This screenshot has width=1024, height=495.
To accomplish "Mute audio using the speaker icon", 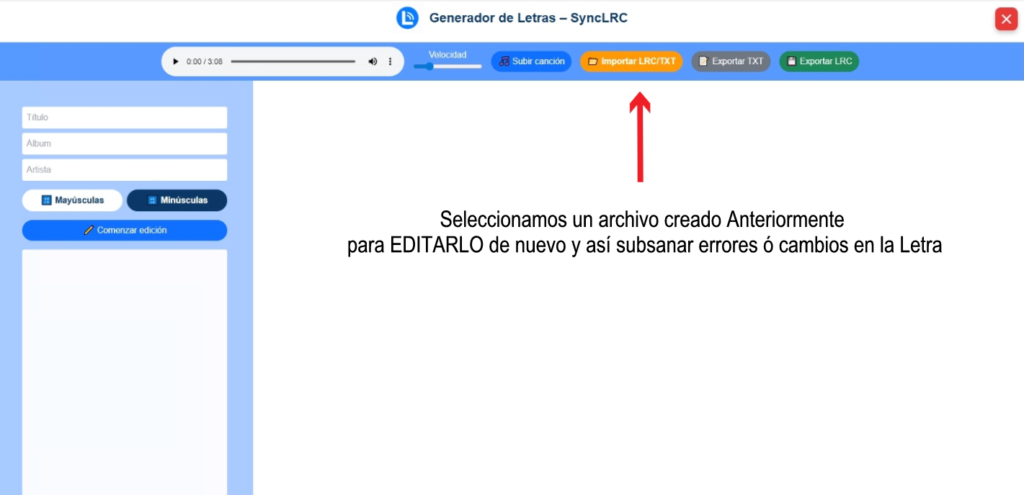I will point(373,62).
